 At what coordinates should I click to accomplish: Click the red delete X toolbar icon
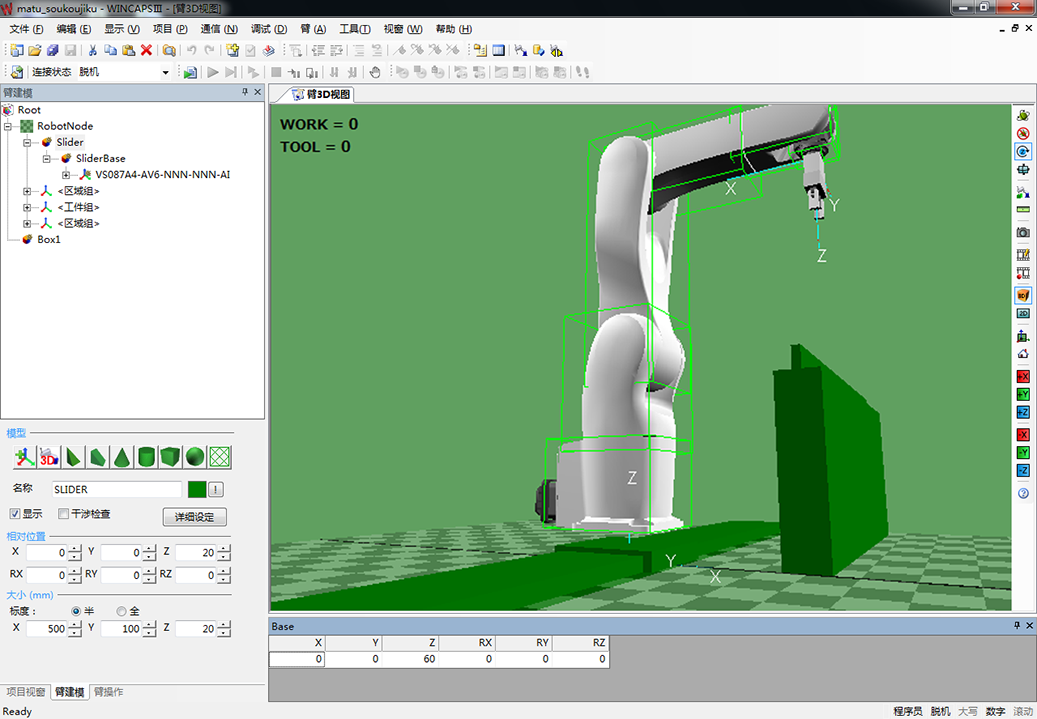tap(147, 50)
